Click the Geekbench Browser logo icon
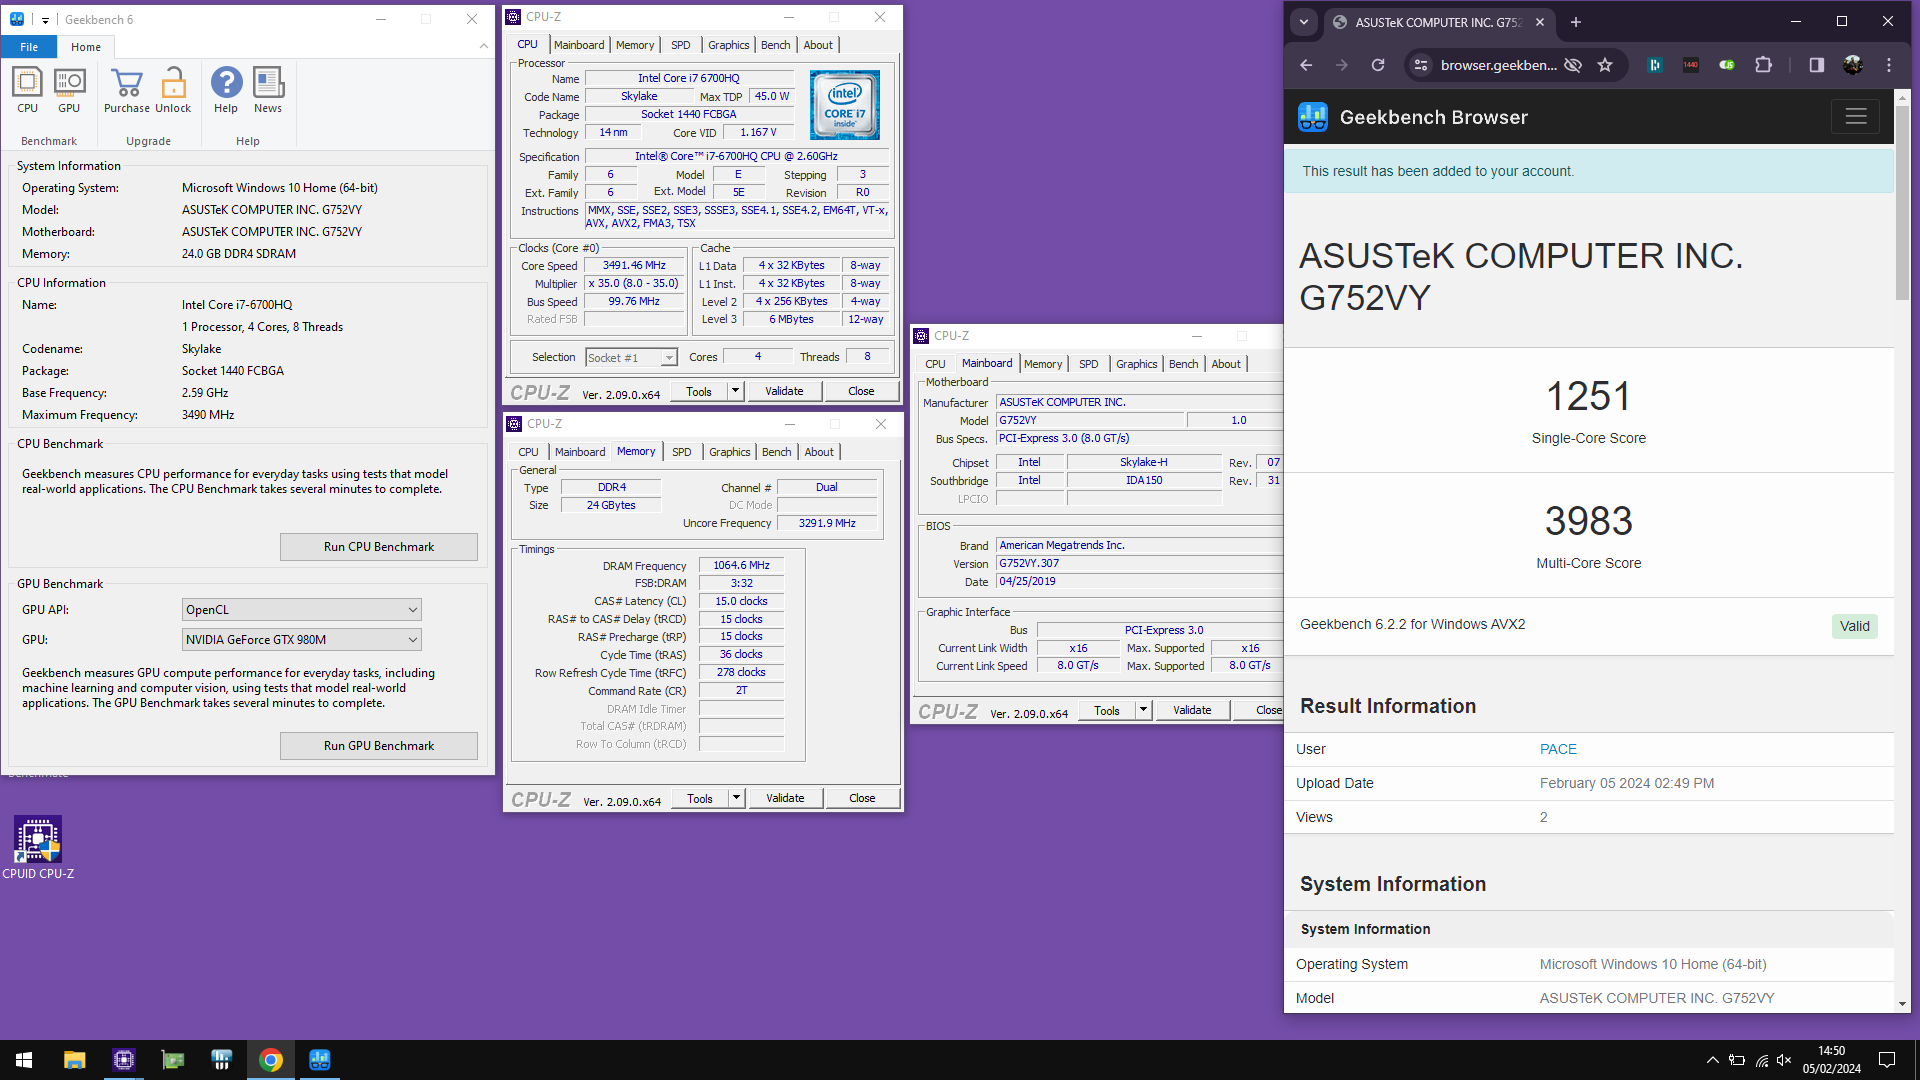This screenshot has width=1920, height=1080. click(1313, 117)
